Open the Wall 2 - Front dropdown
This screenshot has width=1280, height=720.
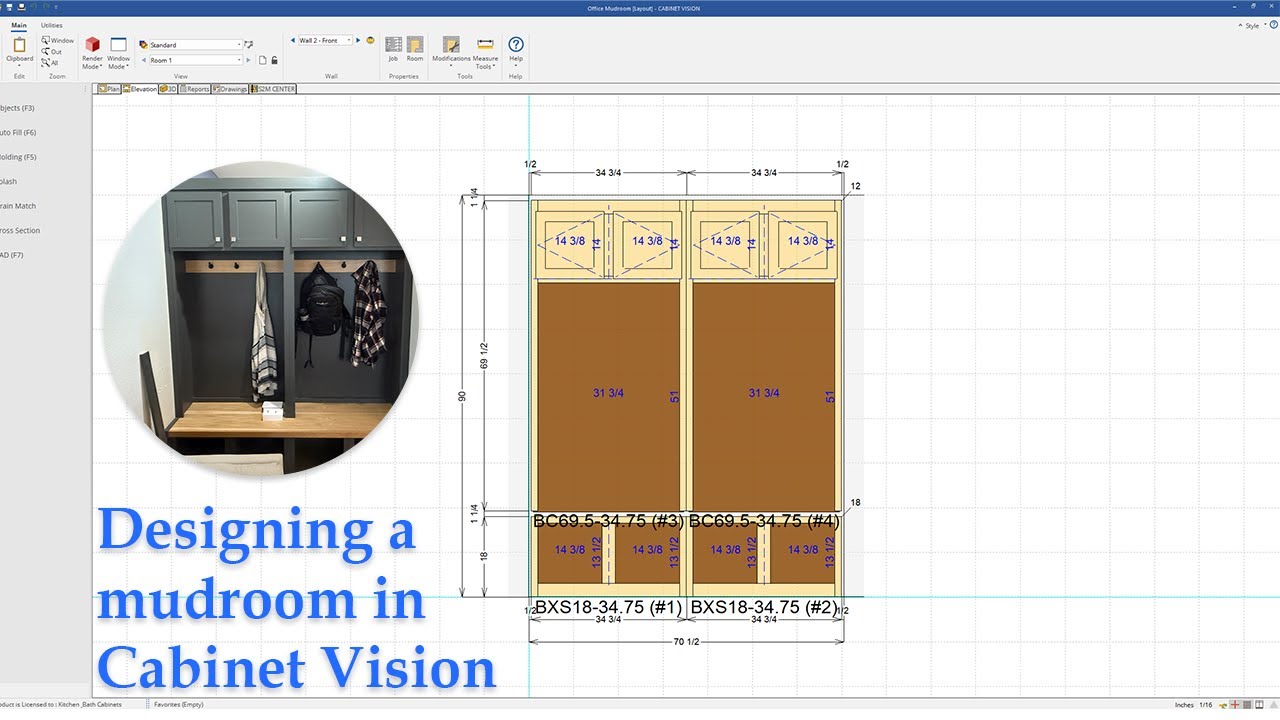(326, 40)
